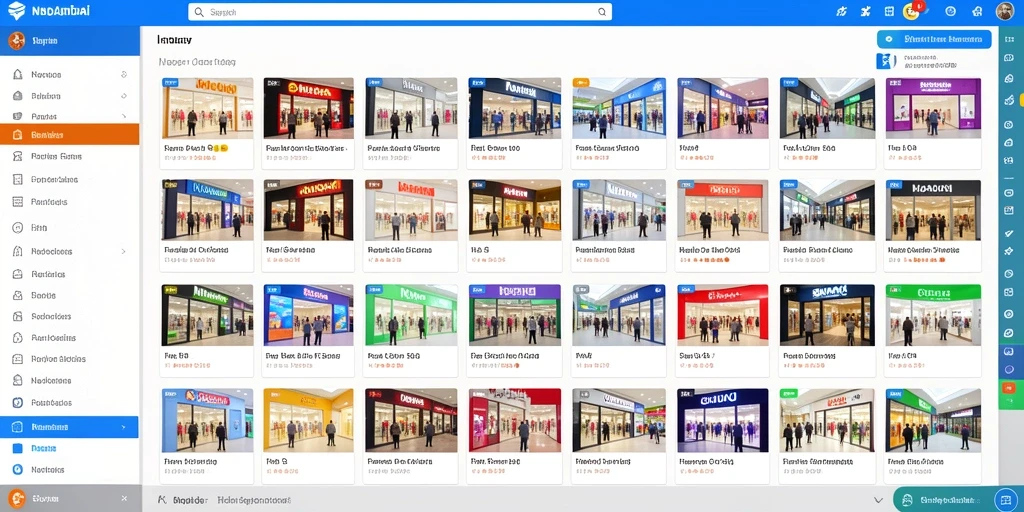
Task: Click the blue square icon at the bottom-right corner
Action: coord(1006,500)
